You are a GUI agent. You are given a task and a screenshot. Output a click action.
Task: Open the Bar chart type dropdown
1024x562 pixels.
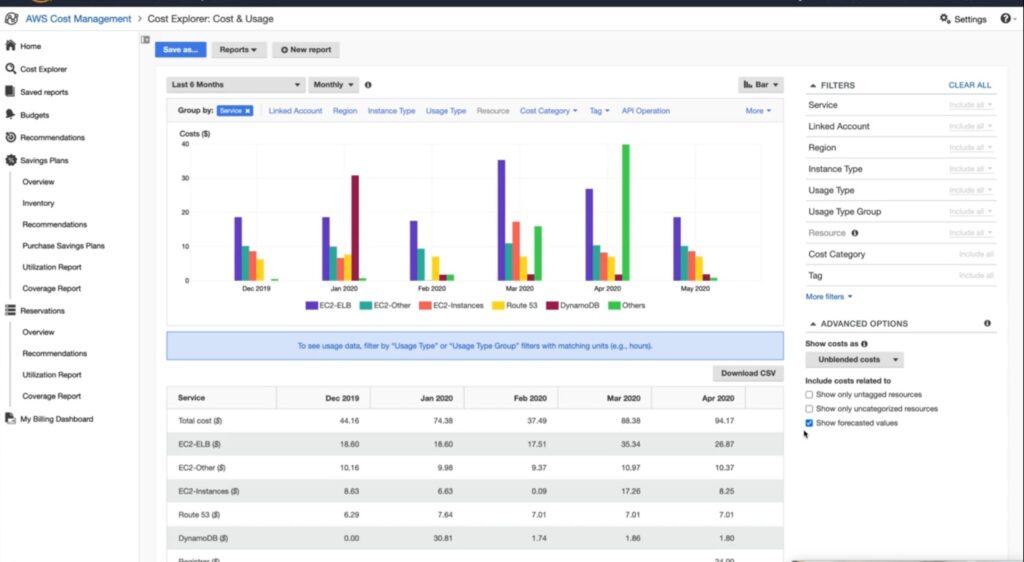[x=761, y=85]
